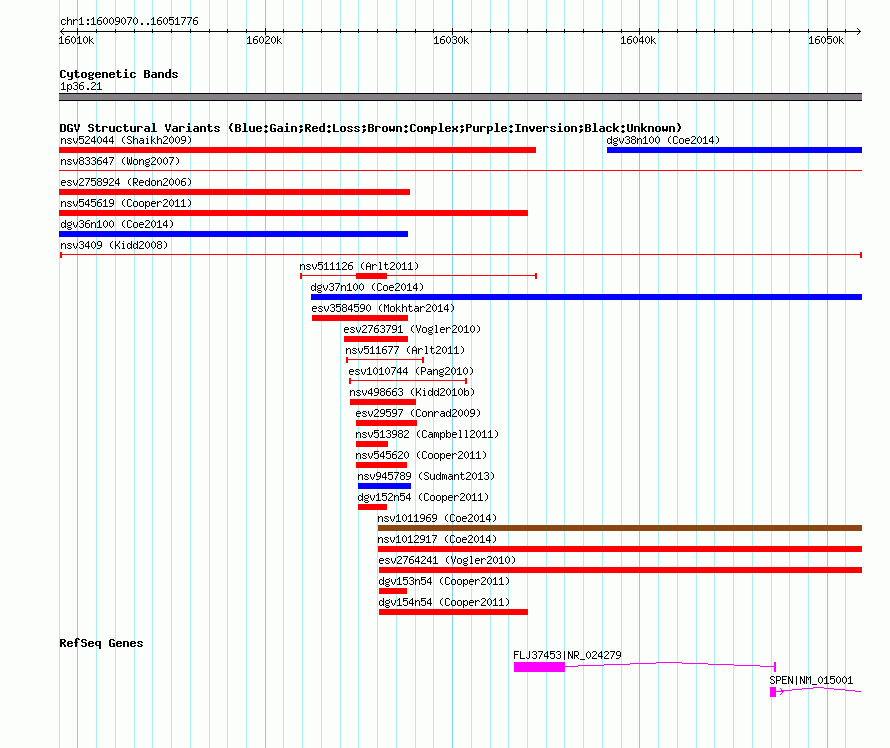Click the chr1:16009070..16051776 region label
This screenshot has width=890, height=748.
point(129,21)
